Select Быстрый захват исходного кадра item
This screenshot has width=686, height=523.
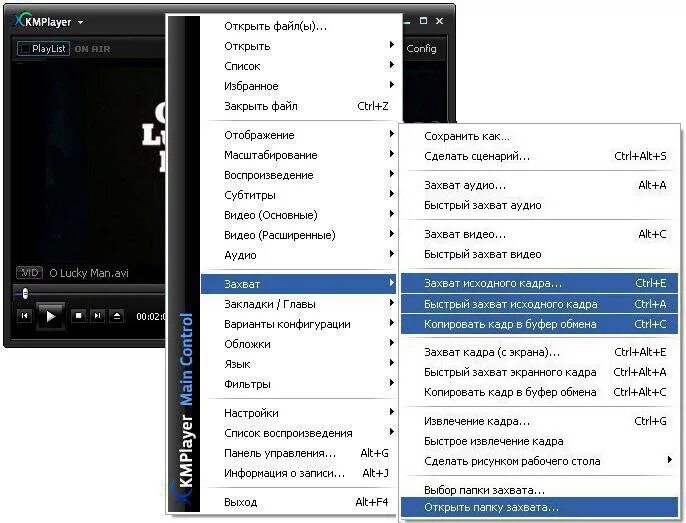[539, 304]
